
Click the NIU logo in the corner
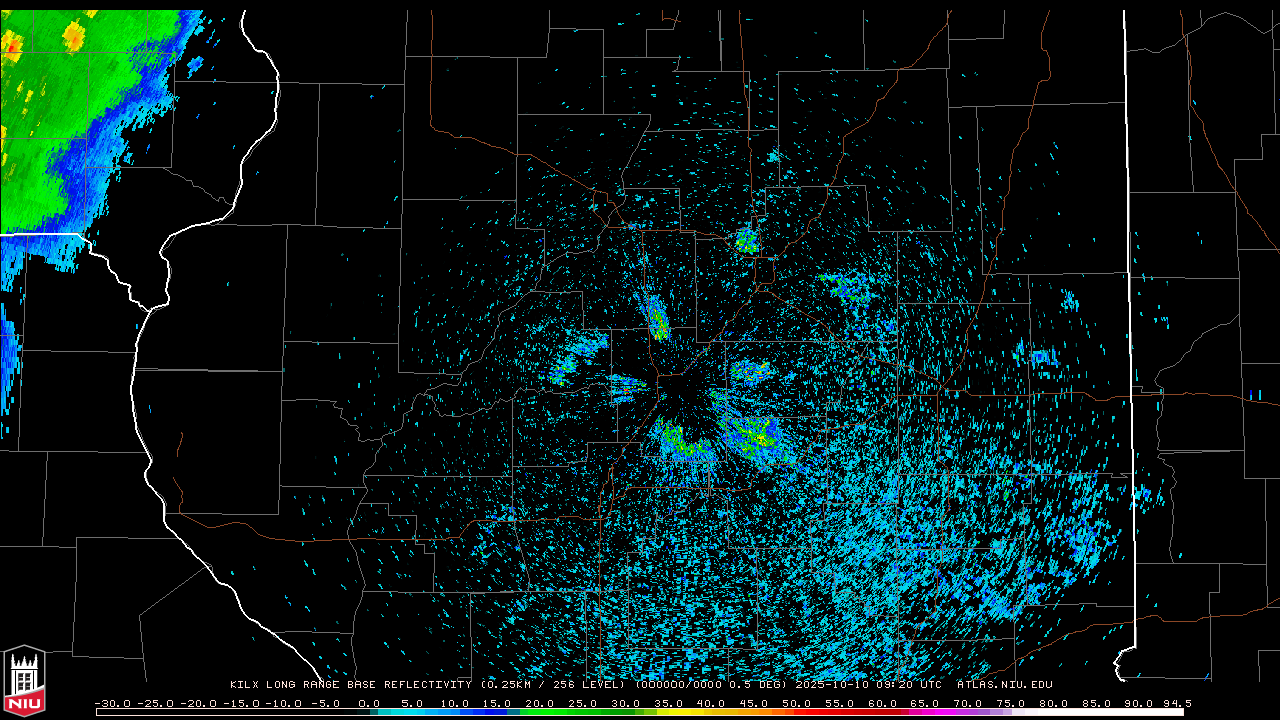pos(24,682)
